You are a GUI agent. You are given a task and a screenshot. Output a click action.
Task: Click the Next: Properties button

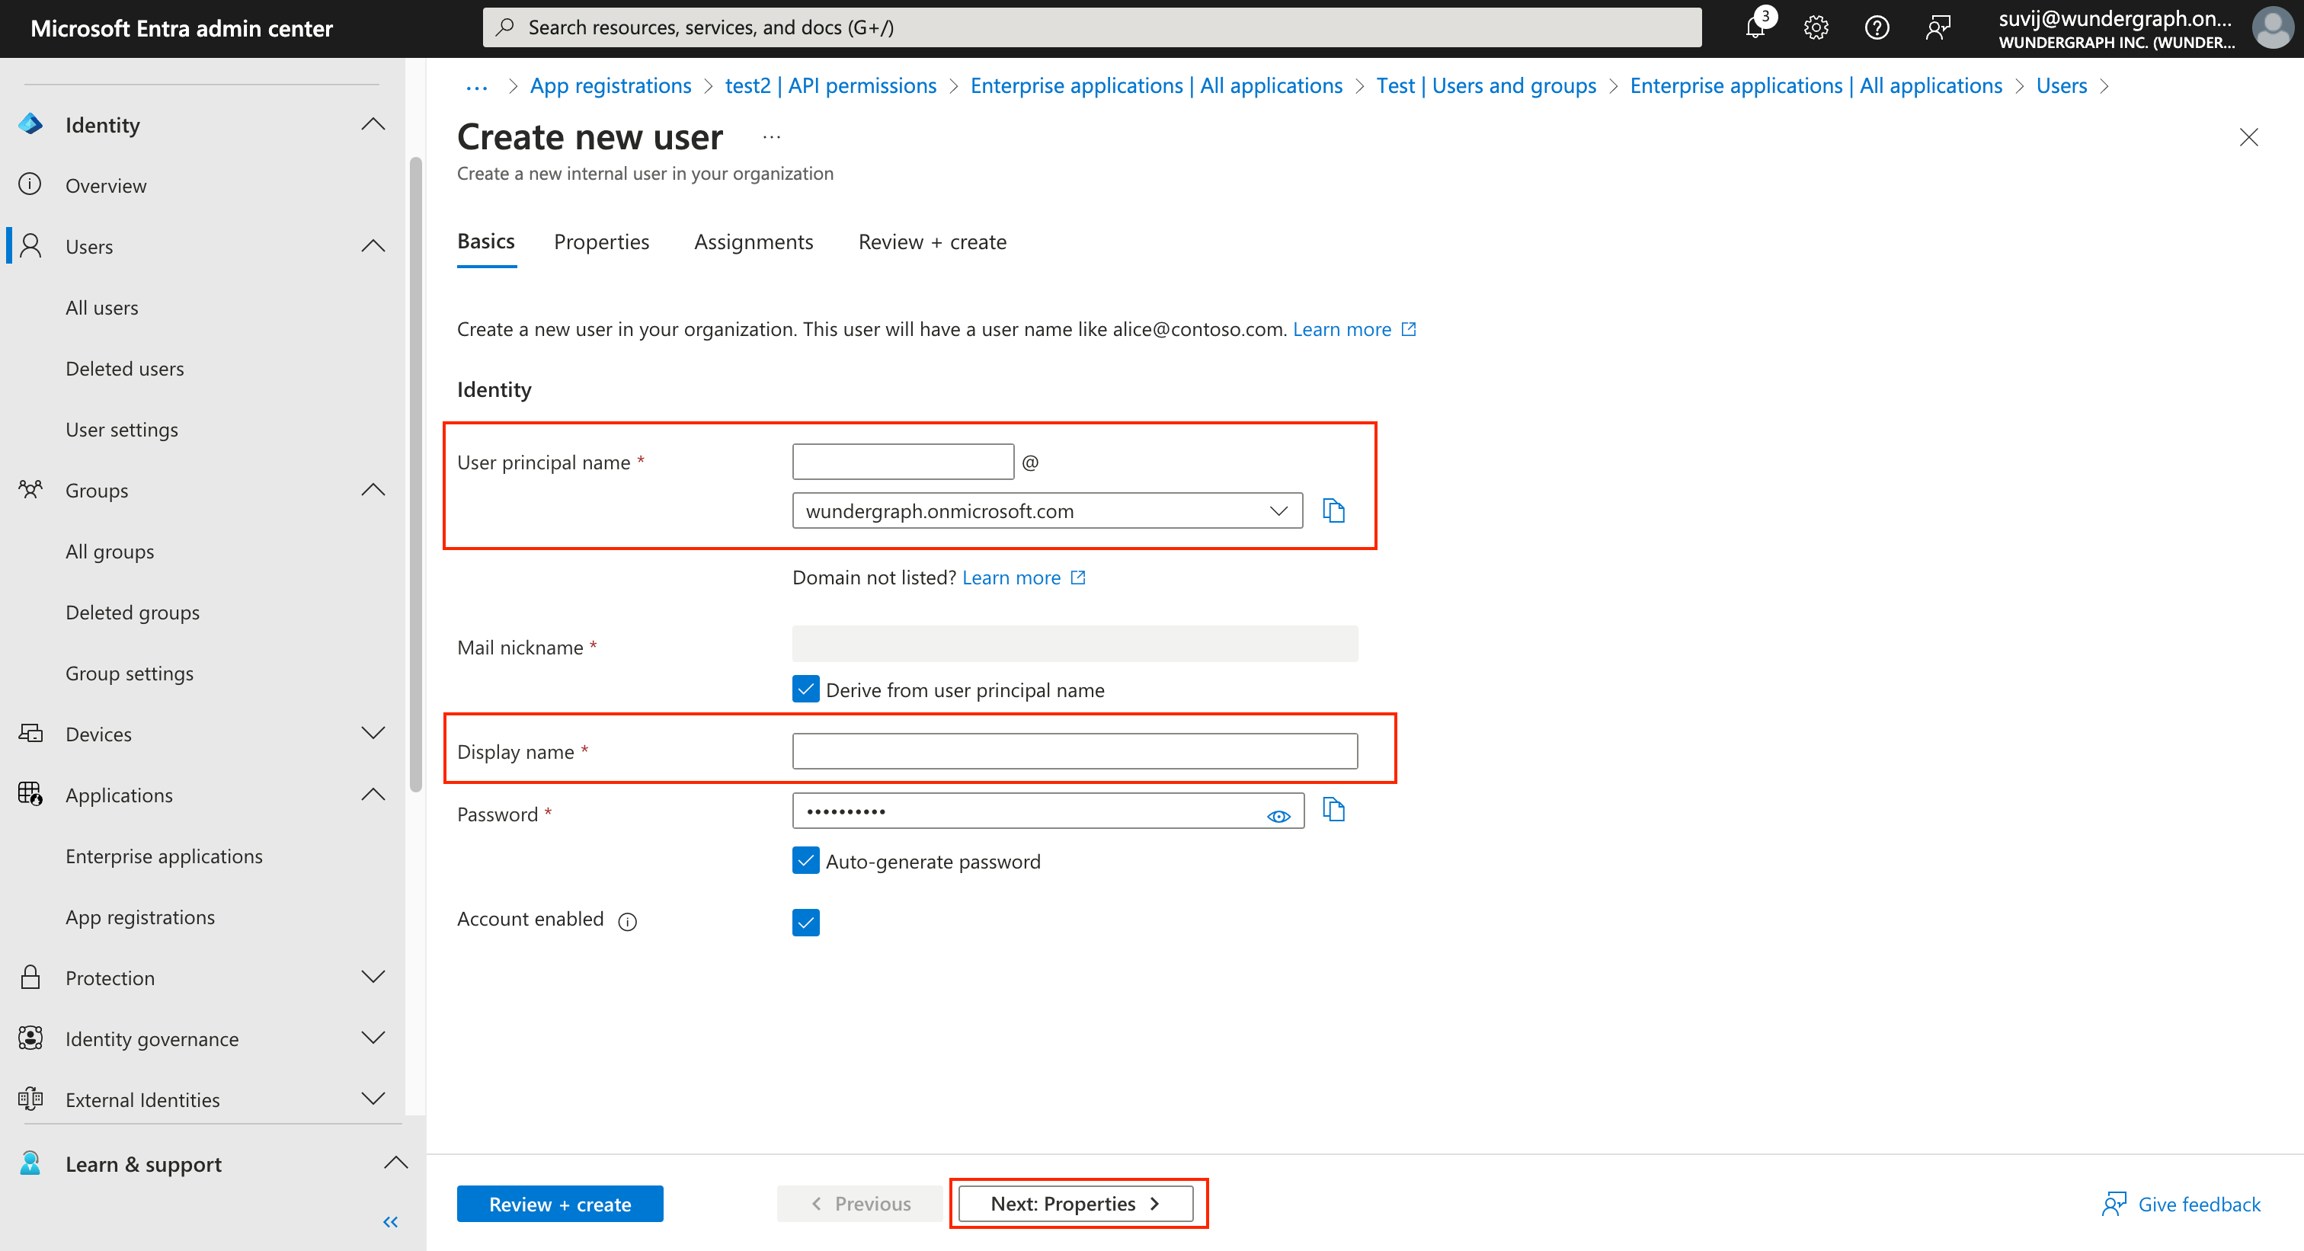[x=1077, y=1203]
